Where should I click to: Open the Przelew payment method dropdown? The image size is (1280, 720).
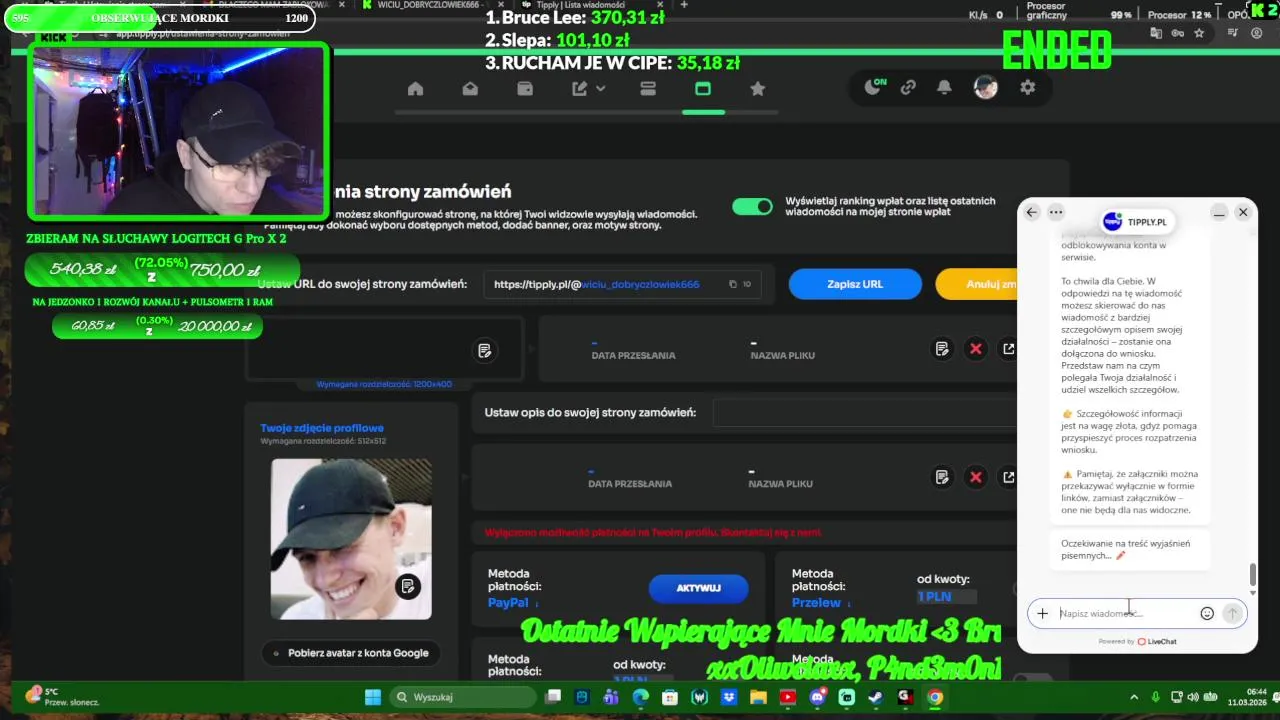tap(821, 603)
